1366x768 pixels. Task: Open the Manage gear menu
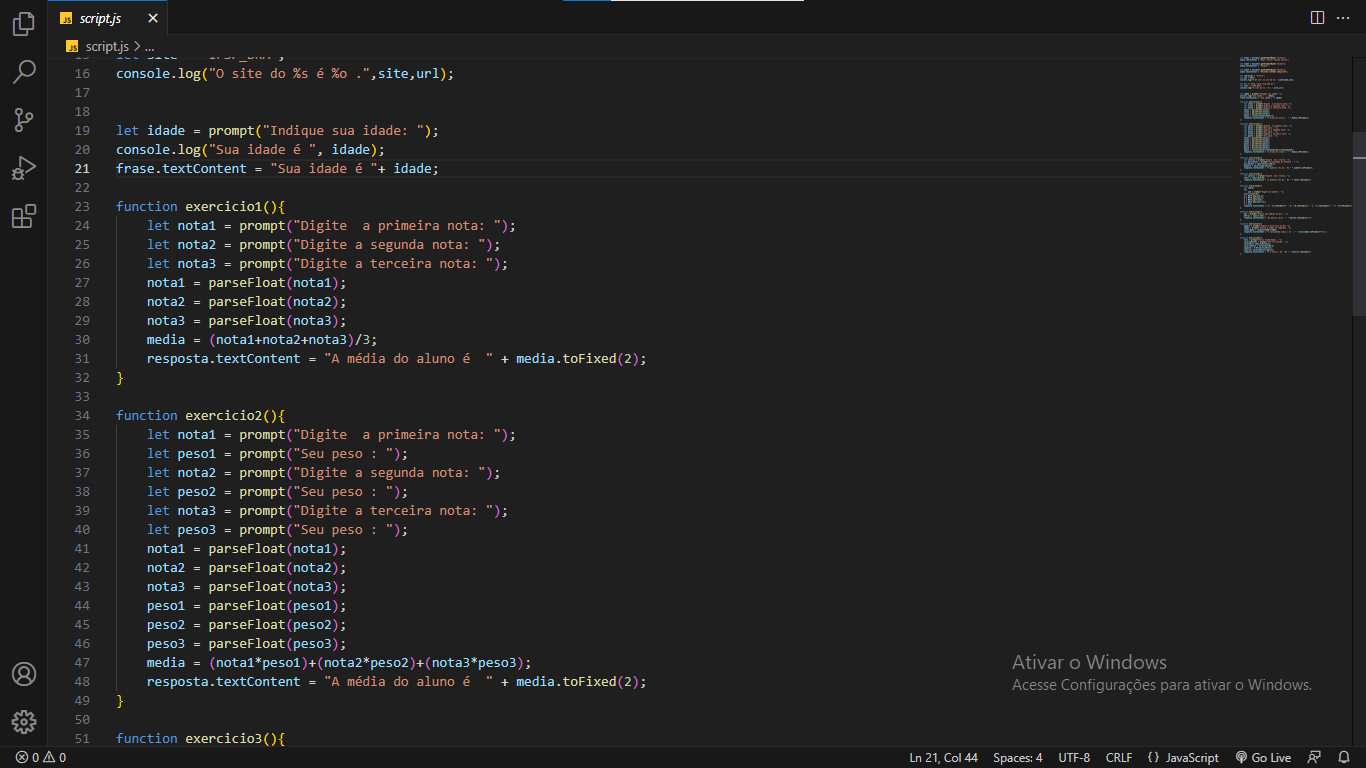pos(24,721)
